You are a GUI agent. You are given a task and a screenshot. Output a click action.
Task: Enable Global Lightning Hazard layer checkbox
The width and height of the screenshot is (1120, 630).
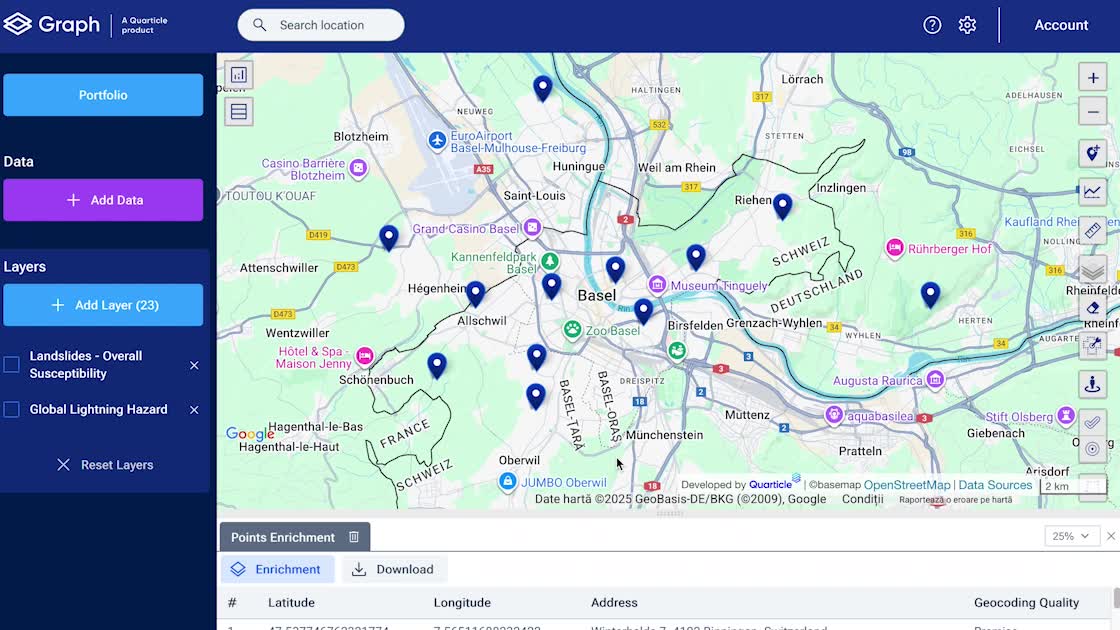pyautogui.click(x=11, y=409)
